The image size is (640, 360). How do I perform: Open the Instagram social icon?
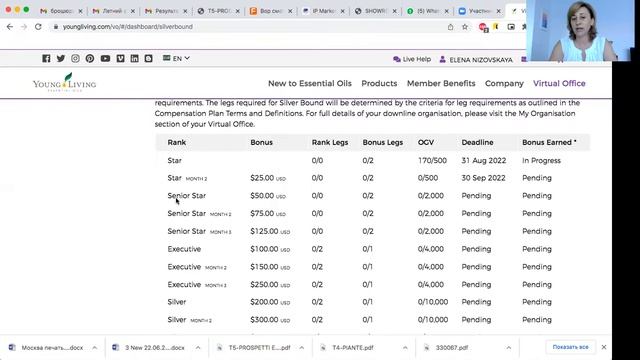click(75, 58)
